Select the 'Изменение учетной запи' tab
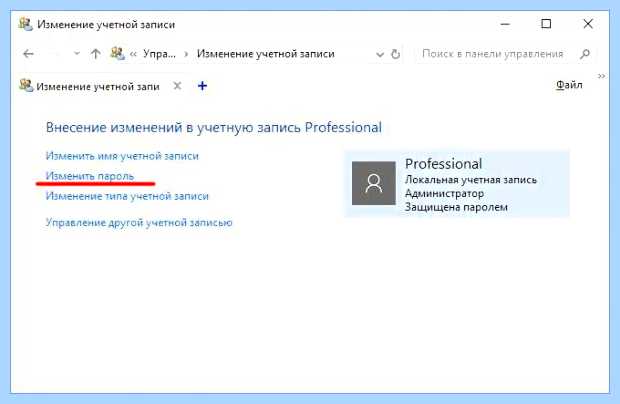 coord(98,86)
